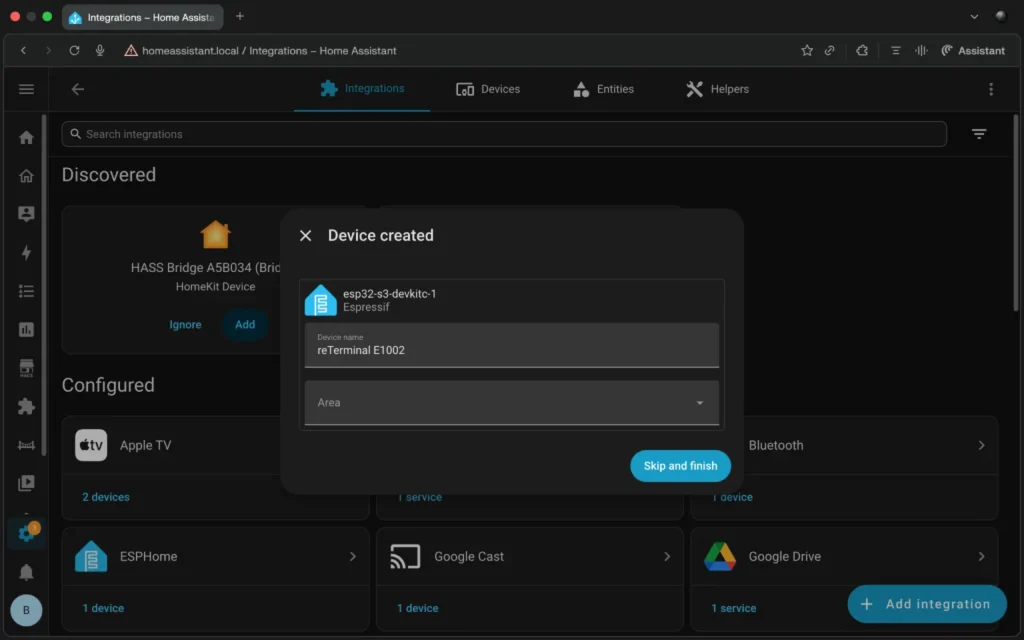Open user profile avatar B

(x=26, y=610)
